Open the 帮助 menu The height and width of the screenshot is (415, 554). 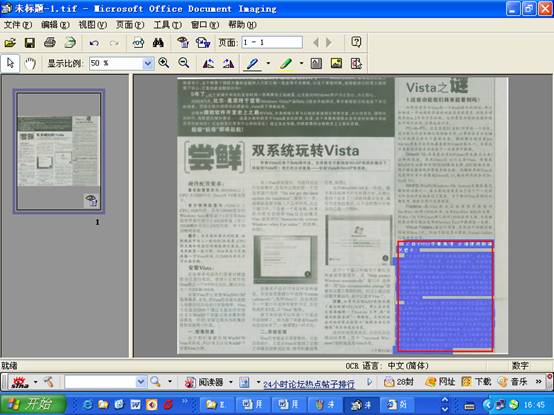[x=242, y=25]
